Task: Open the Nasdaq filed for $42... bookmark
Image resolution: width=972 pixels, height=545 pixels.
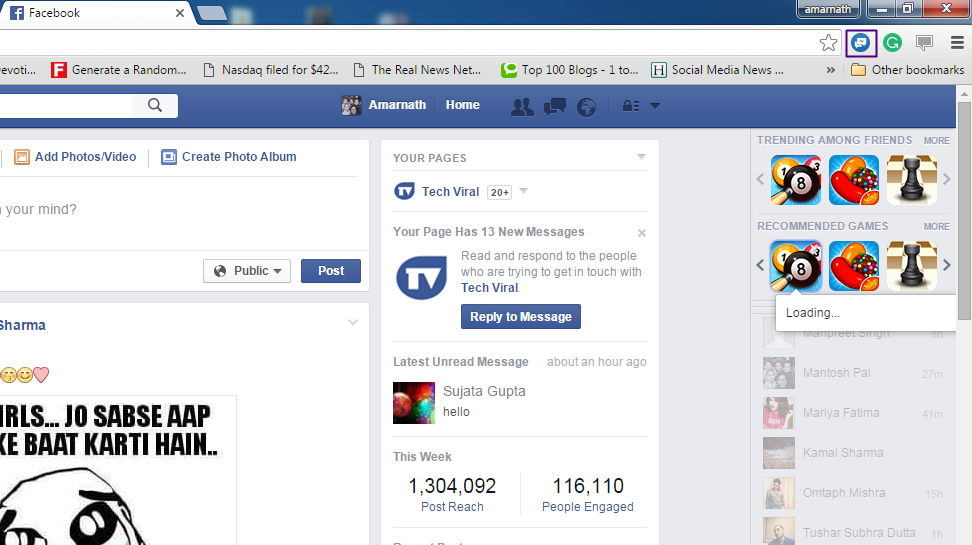Action: (271, 70)
